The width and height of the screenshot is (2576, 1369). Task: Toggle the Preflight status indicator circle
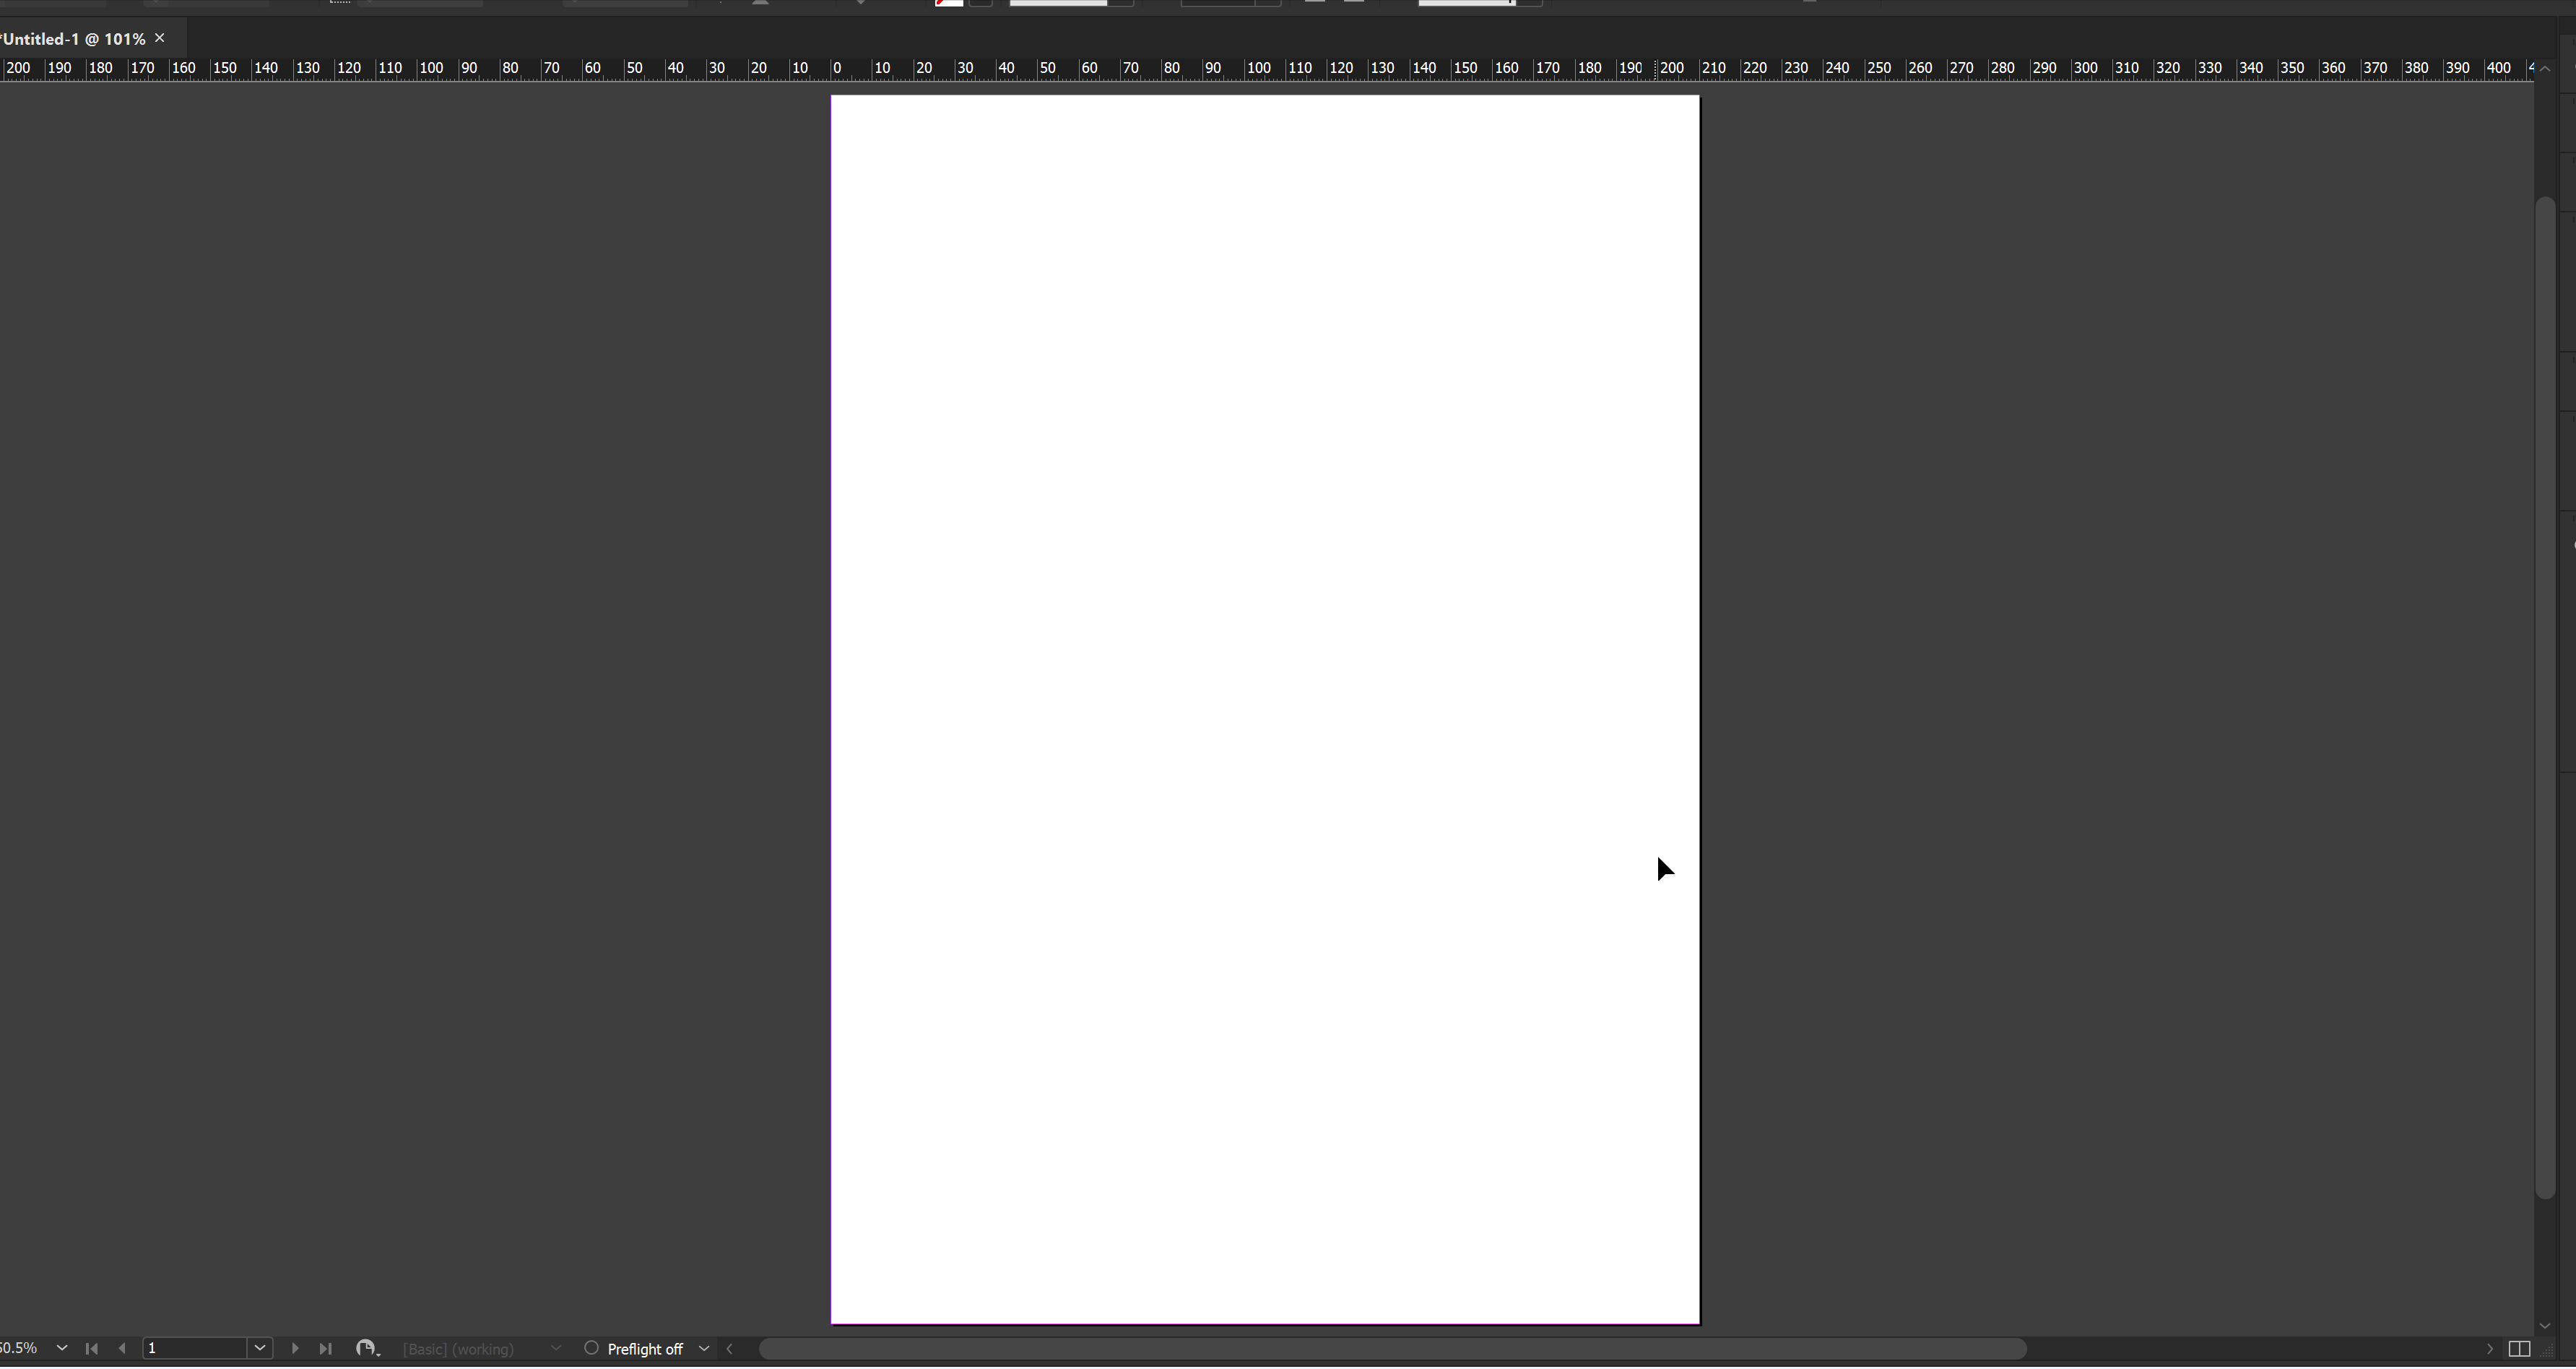591,1349
